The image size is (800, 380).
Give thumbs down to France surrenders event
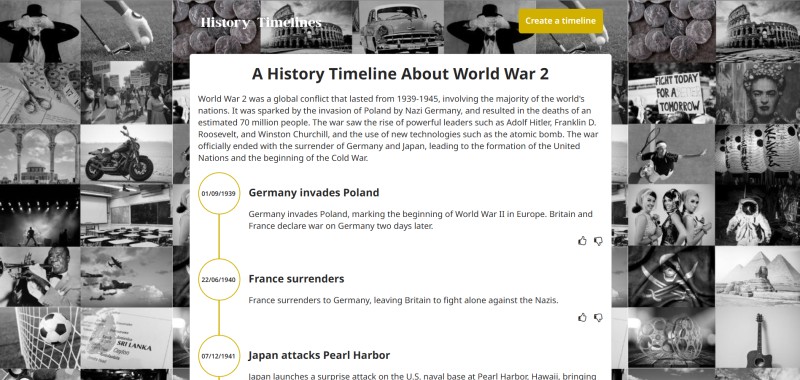click(598, 317)
